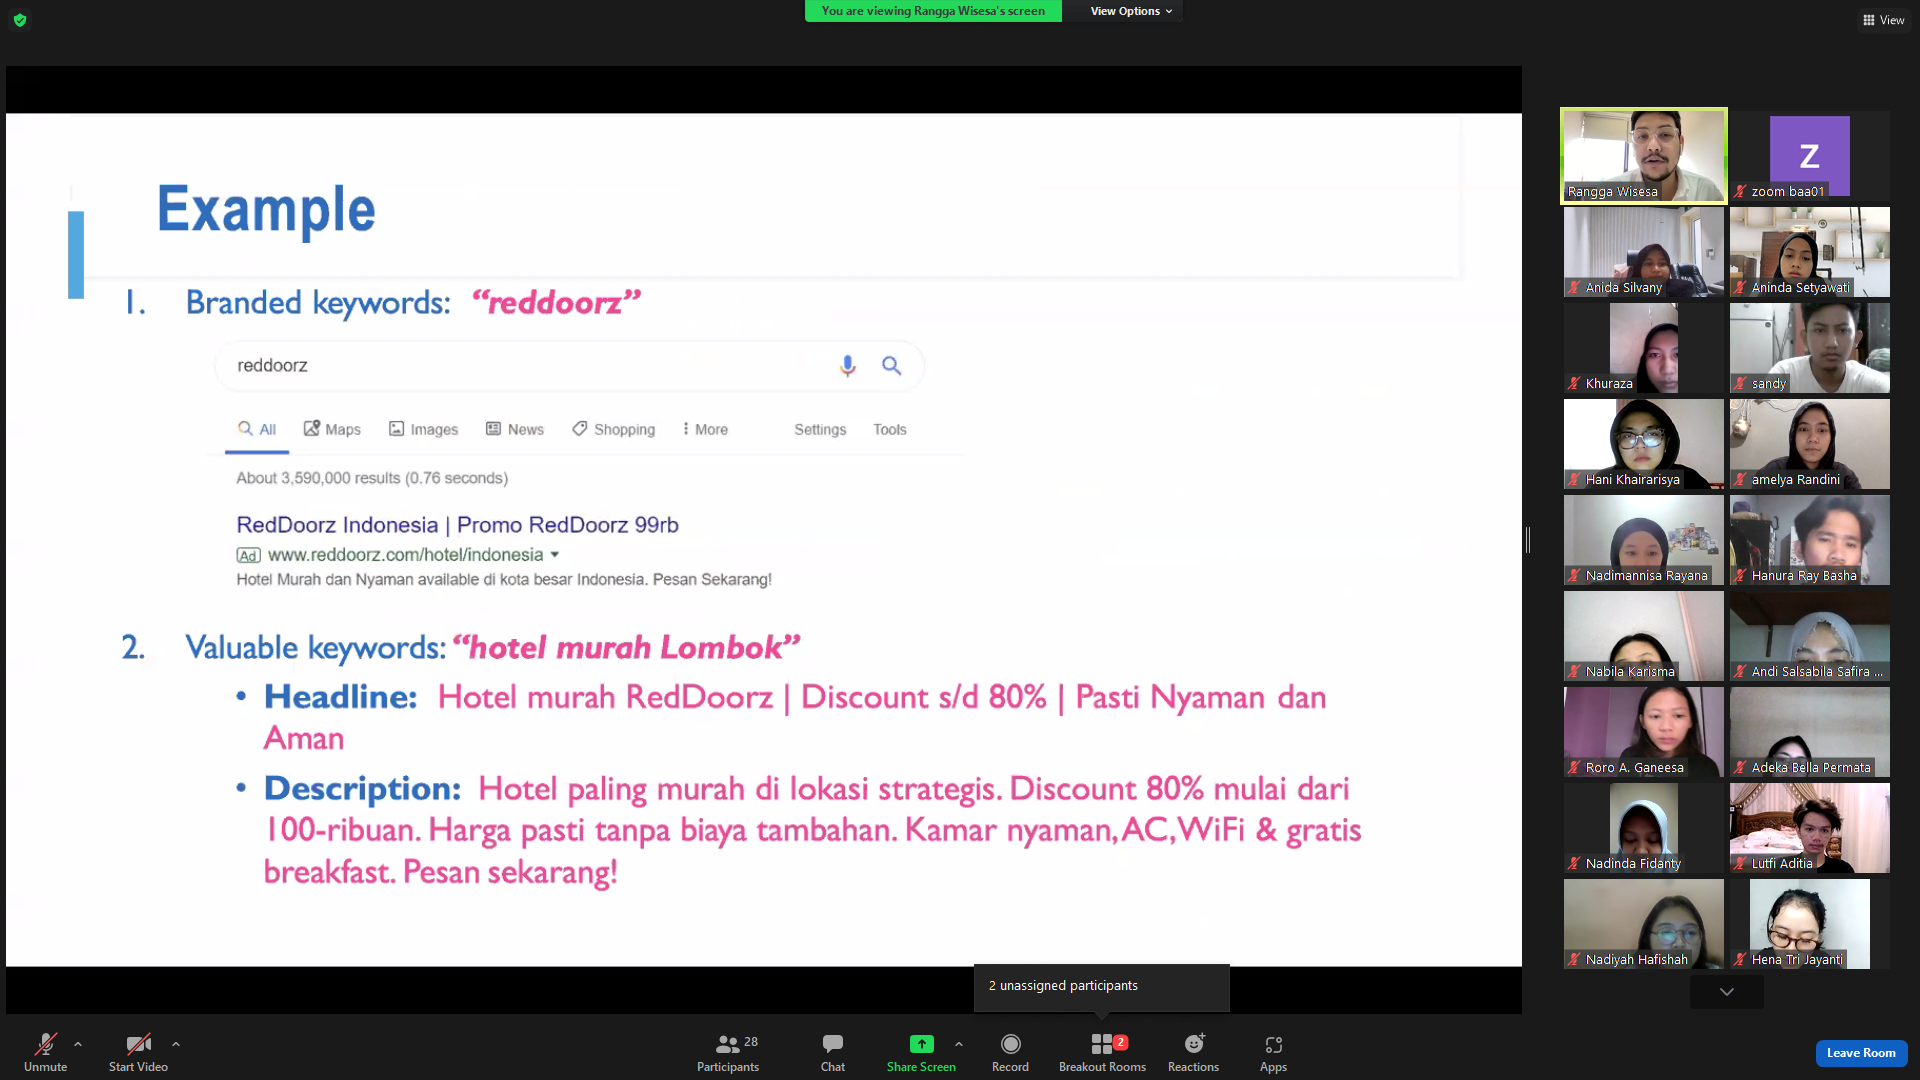The height and width of the screenshot is (1080, 1920).
Task: Click the Unmute microphone icon
Action: [x=45, y=1044]
